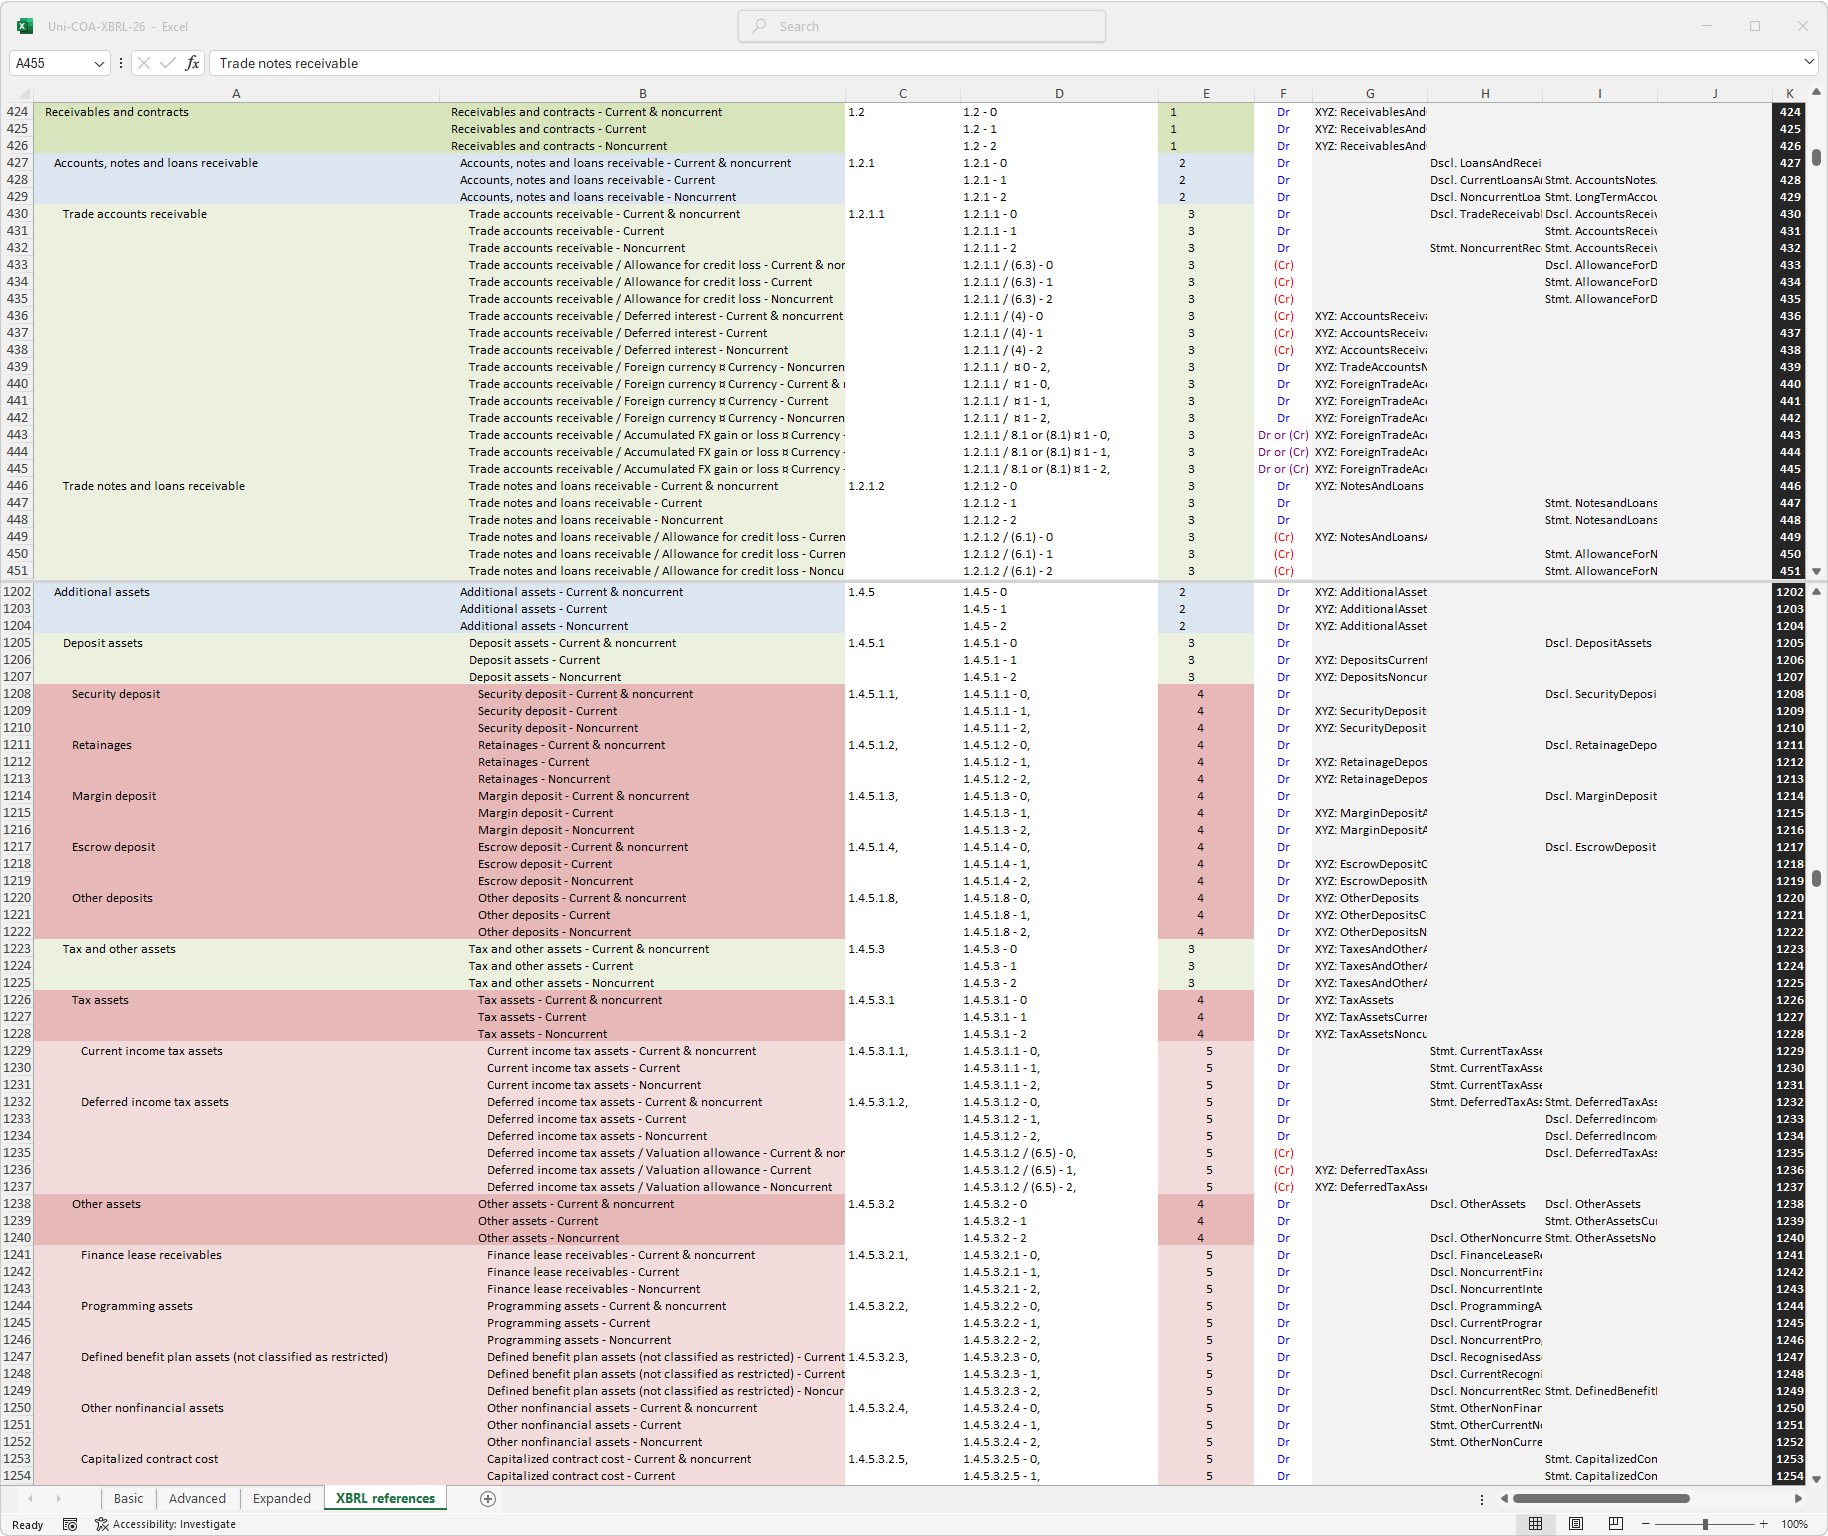Click the zoom out minus button
1828x1536 pixels.
click(1646, 1524)
